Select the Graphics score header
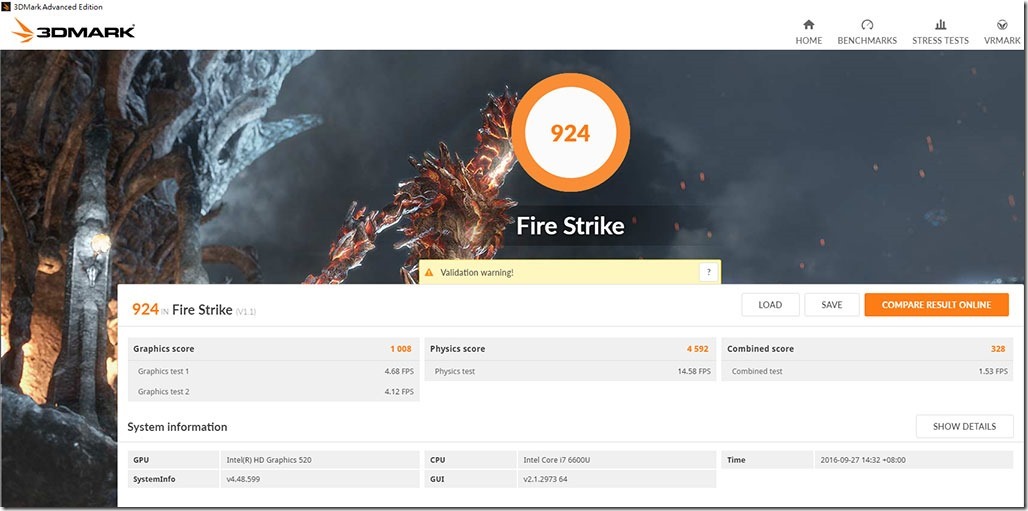Image resolution: width=1028 pixels, height=511 pixels. 164,349
